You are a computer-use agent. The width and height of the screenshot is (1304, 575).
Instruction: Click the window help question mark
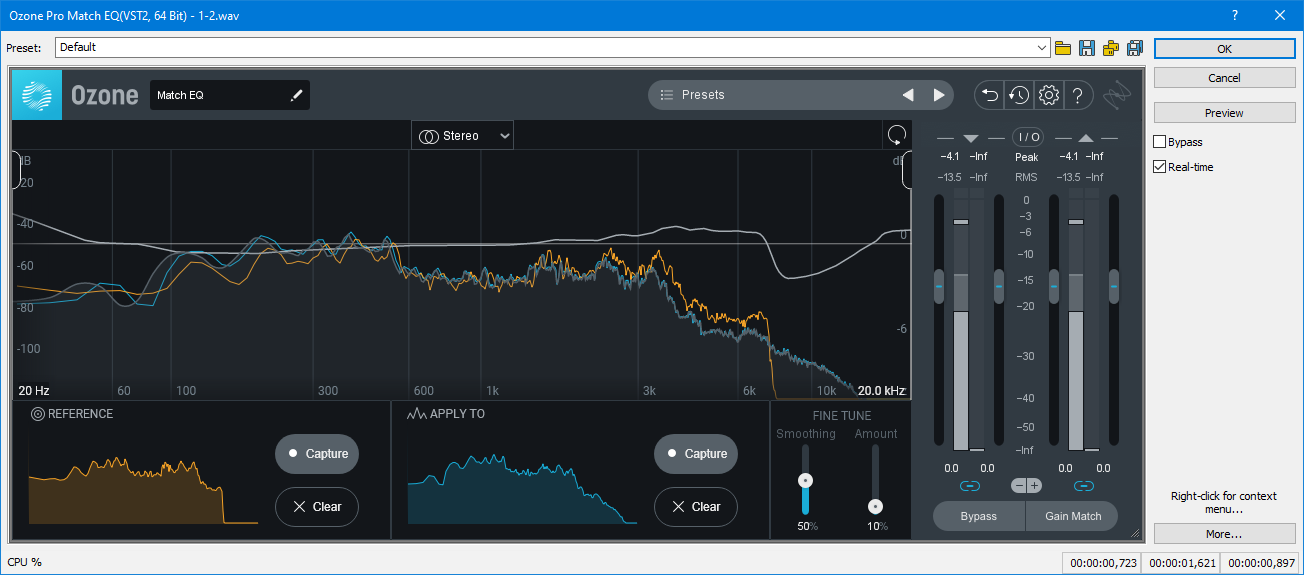tap(1236, 15)
